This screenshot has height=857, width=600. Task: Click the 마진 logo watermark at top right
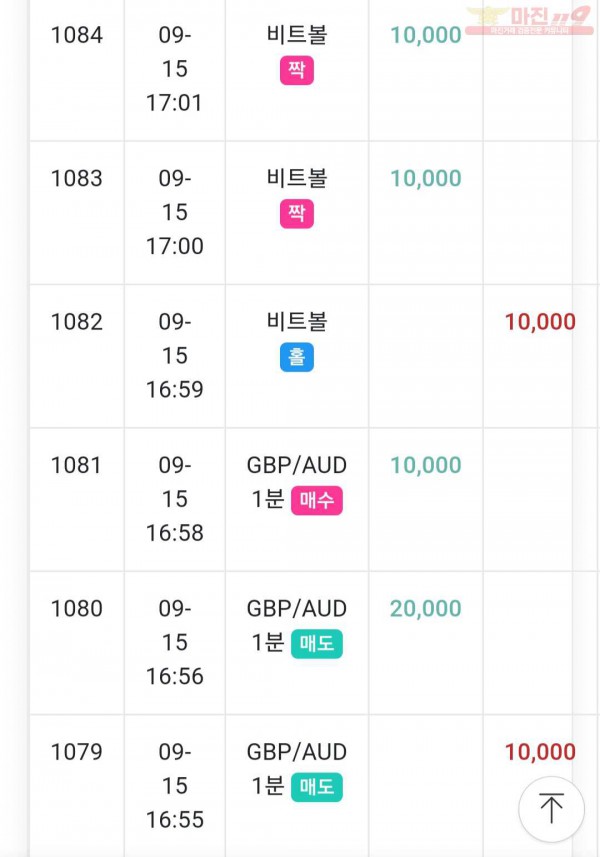529,20
